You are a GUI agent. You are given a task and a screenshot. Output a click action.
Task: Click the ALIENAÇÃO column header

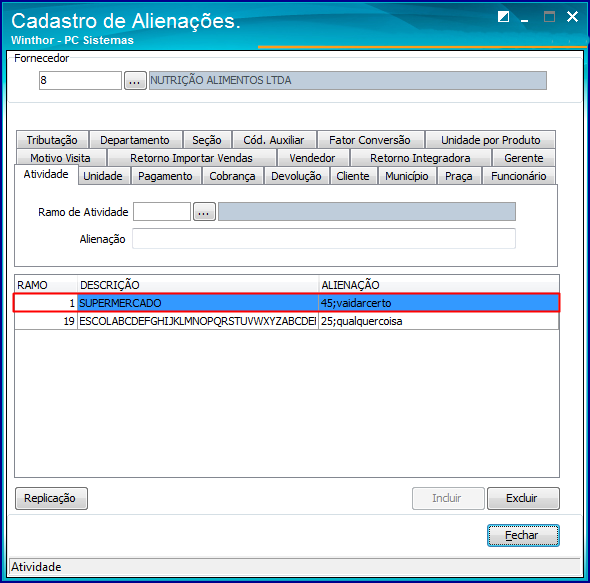439,285
